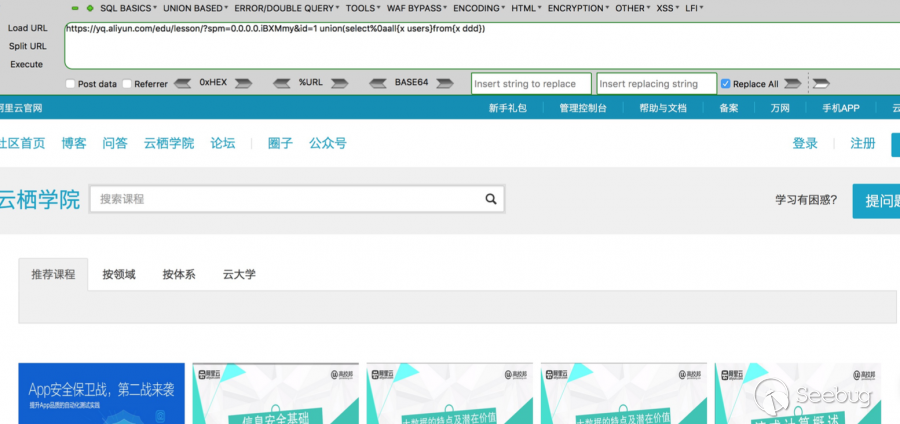The height and width of the screenshot is (424, 900).
Task: Open the ENCRYPTION dropdown menu
Action: point(579,9)
